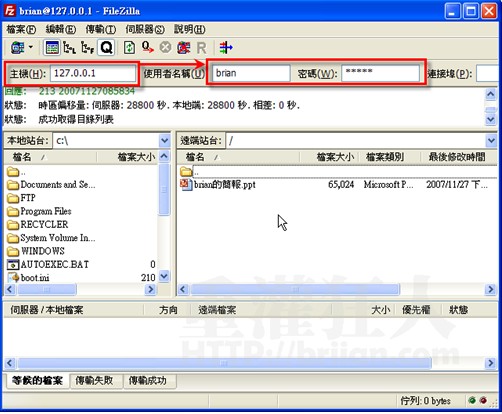This screenshot has width=502, height=414.
Task: Click the 主機 host input field
Action: [93, 73]
